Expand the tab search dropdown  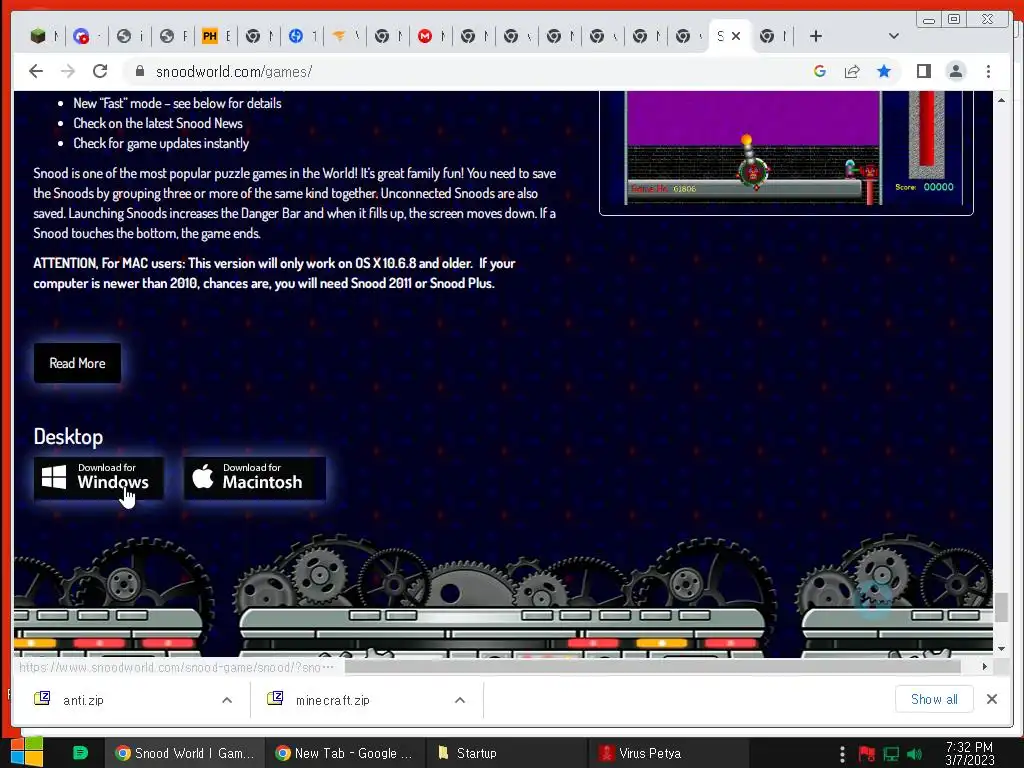coord(893,36)
